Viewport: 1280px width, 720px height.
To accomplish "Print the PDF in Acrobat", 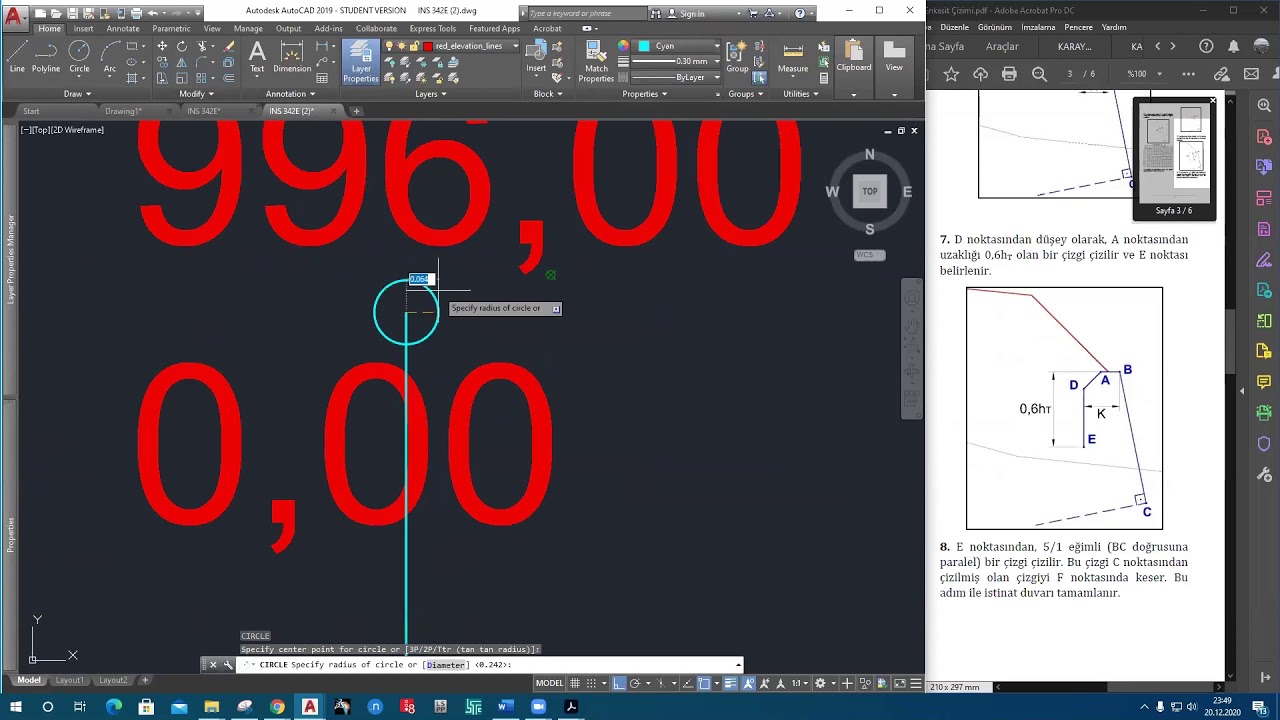I will click(x=1009, y=74).
